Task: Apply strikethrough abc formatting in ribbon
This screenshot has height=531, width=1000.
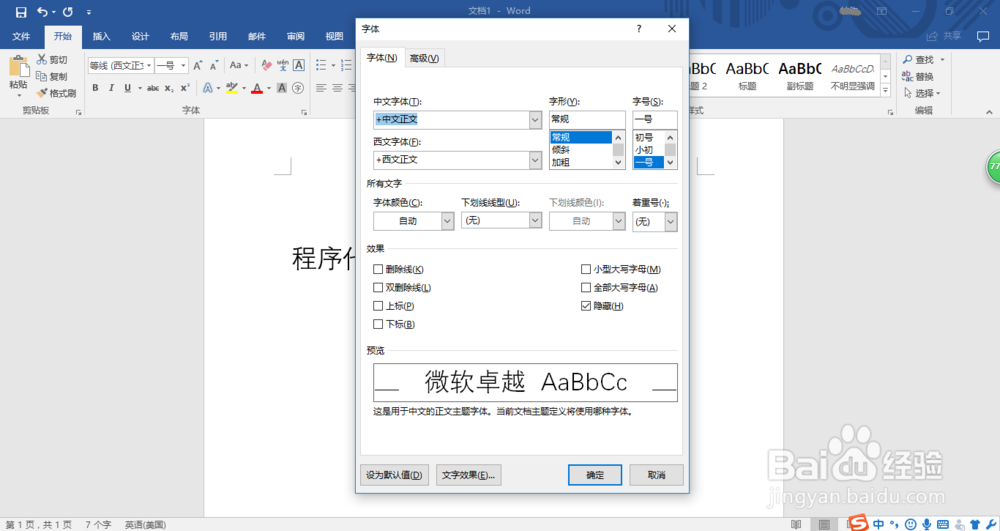Action: 153,88
